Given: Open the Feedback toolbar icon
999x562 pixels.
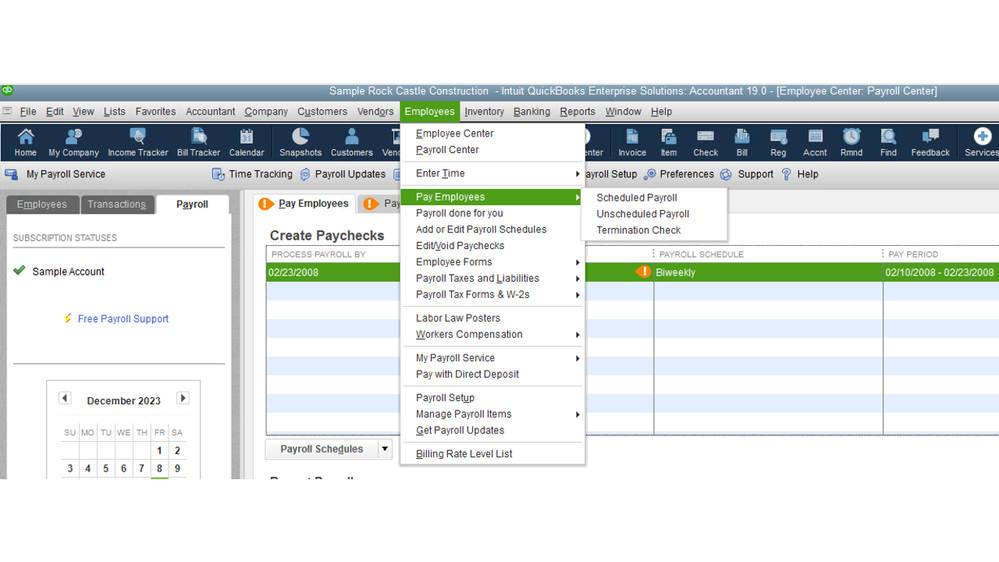Looking at the screenshot, I should coord(930,142).
